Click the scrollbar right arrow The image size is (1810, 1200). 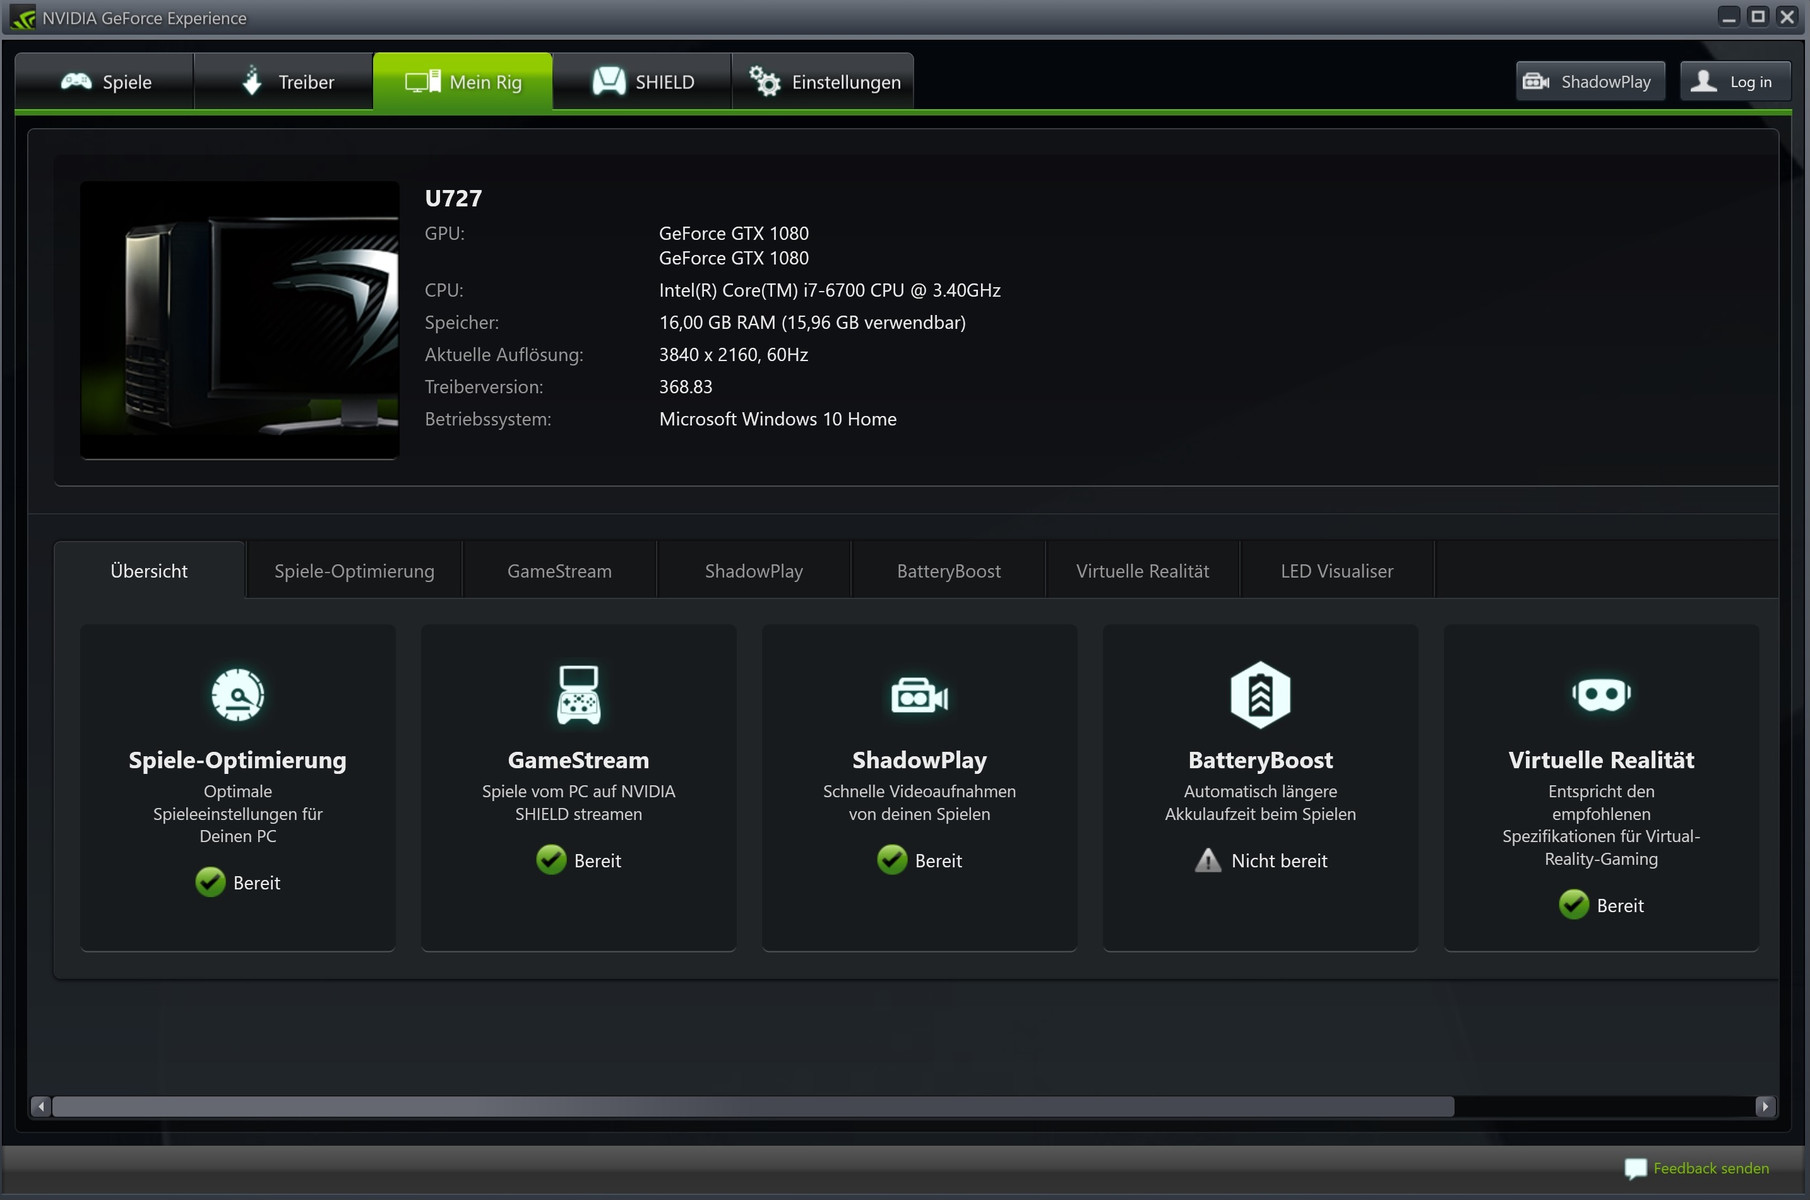[1765, 1106]
